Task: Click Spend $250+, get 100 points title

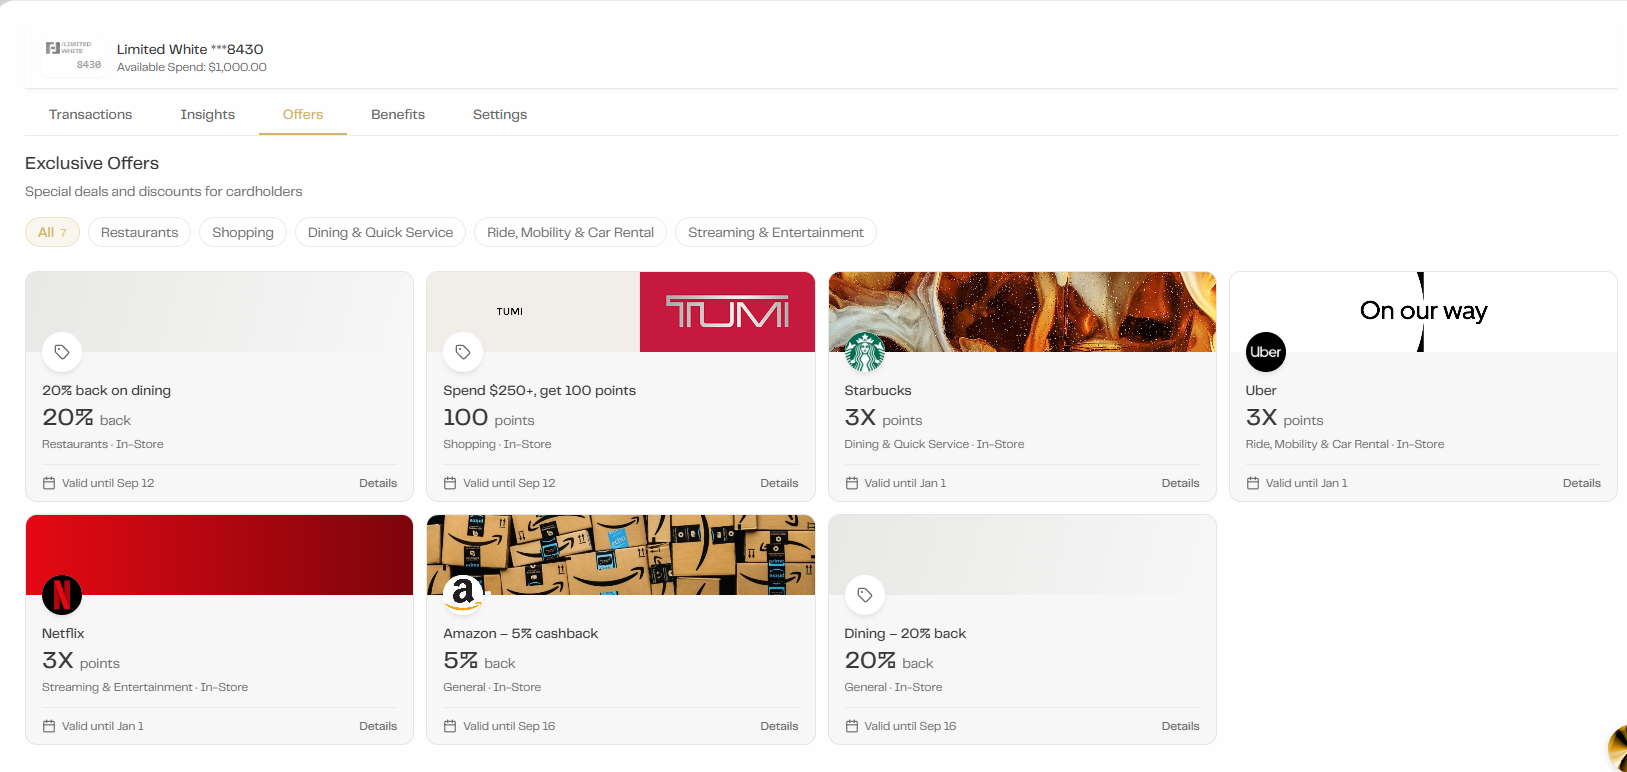Action: [x=539, y=390]
